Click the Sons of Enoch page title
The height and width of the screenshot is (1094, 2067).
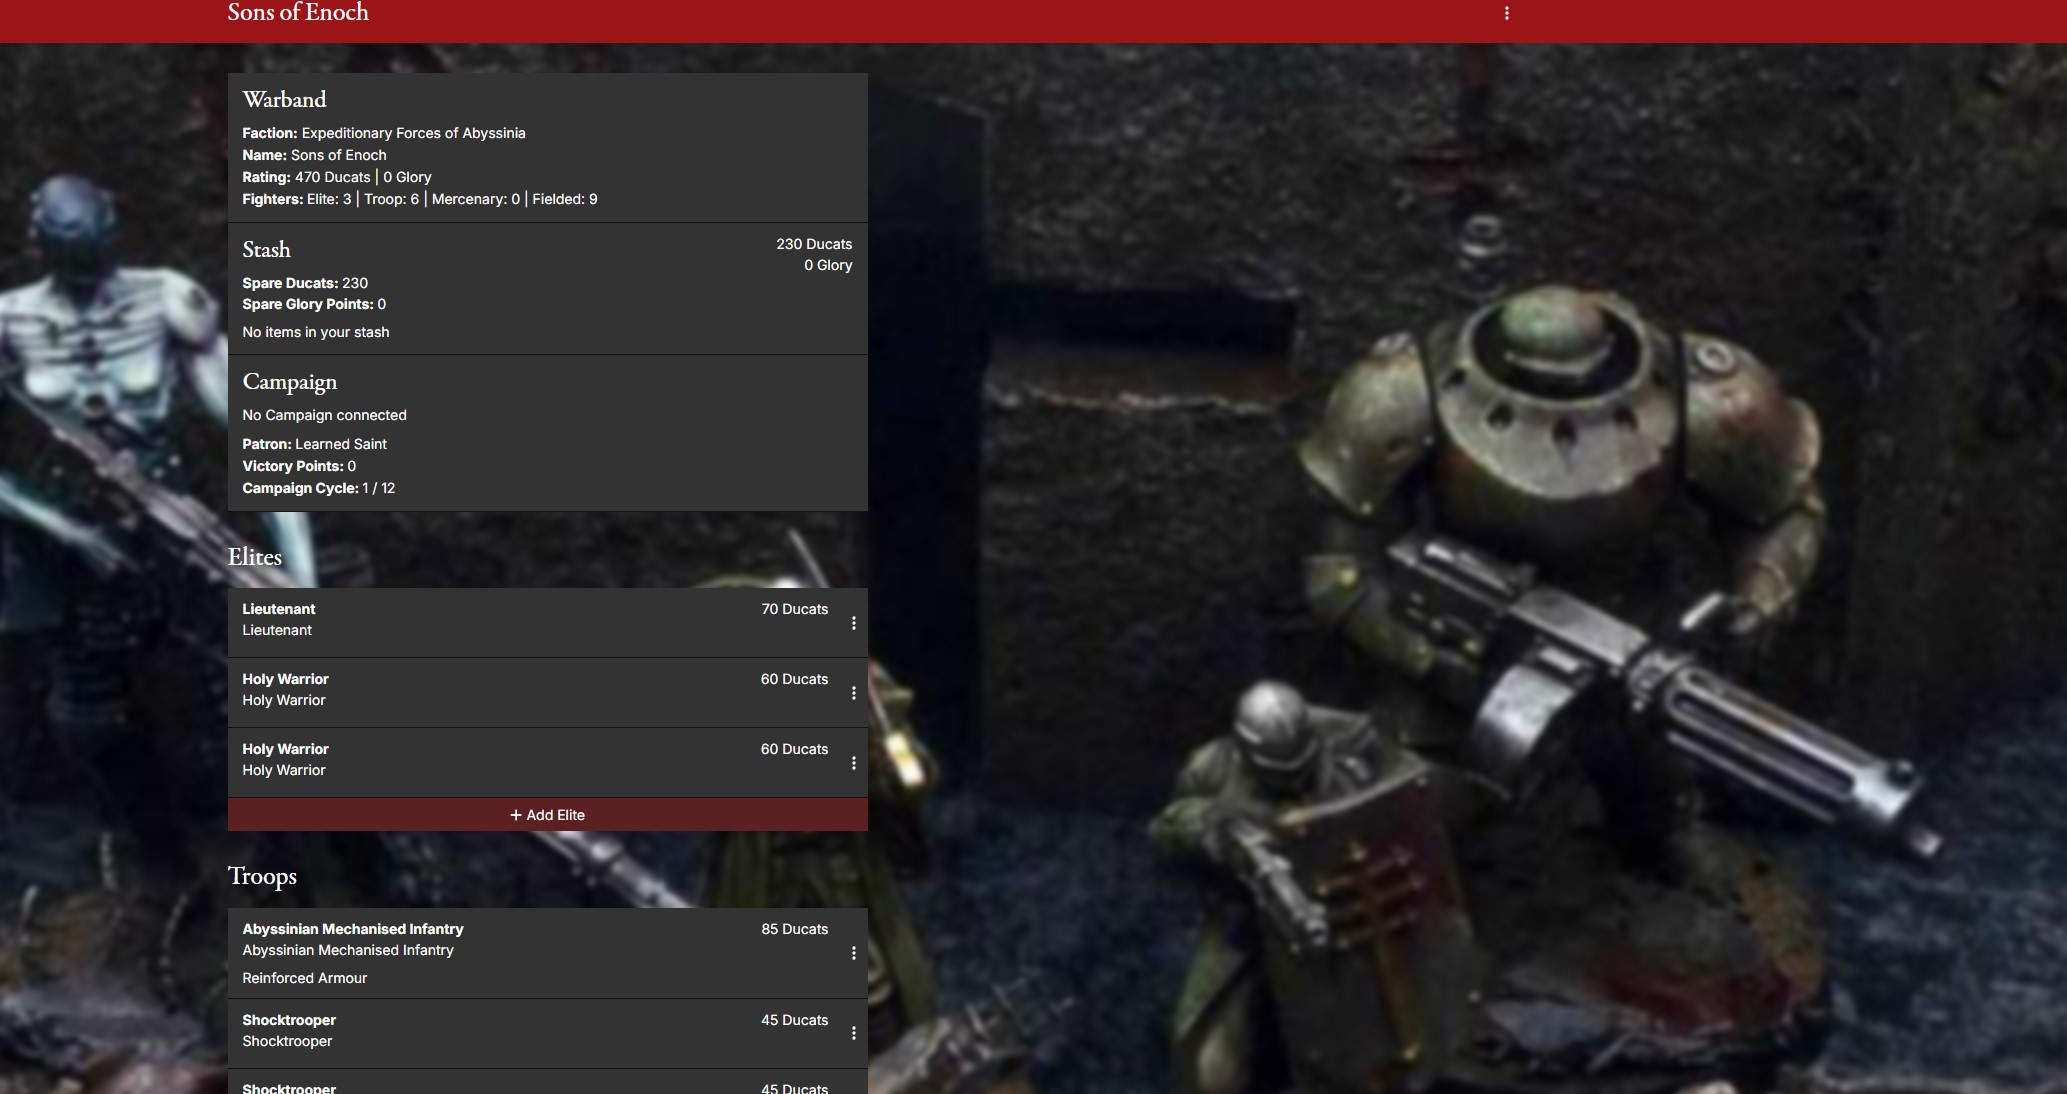[298, 13]
